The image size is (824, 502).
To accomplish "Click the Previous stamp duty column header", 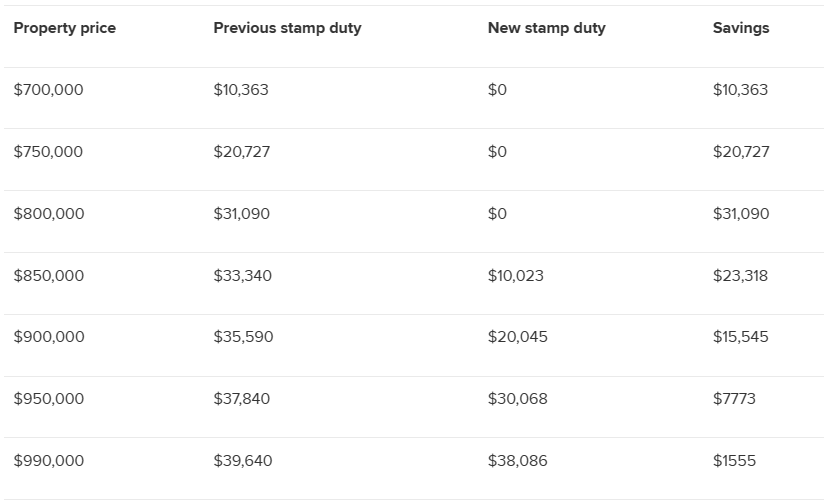I will 287,28.
